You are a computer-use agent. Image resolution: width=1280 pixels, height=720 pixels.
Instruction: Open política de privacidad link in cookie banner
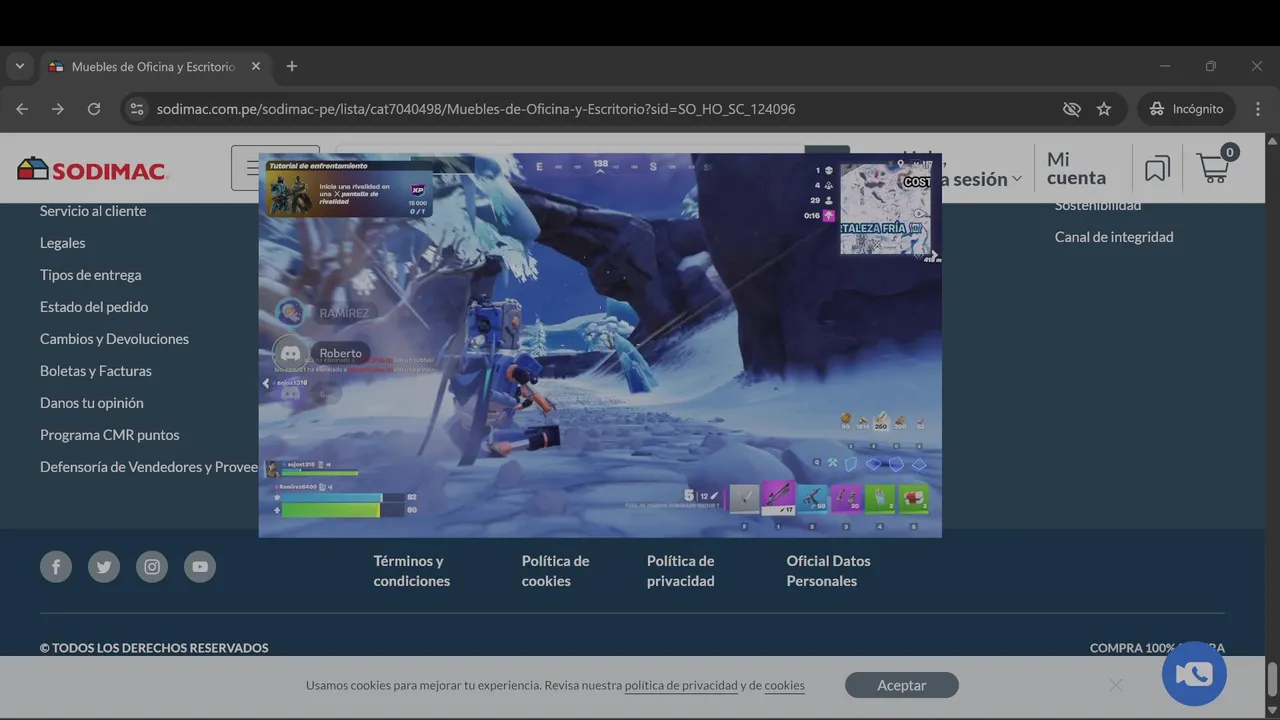tap(681, 686)
